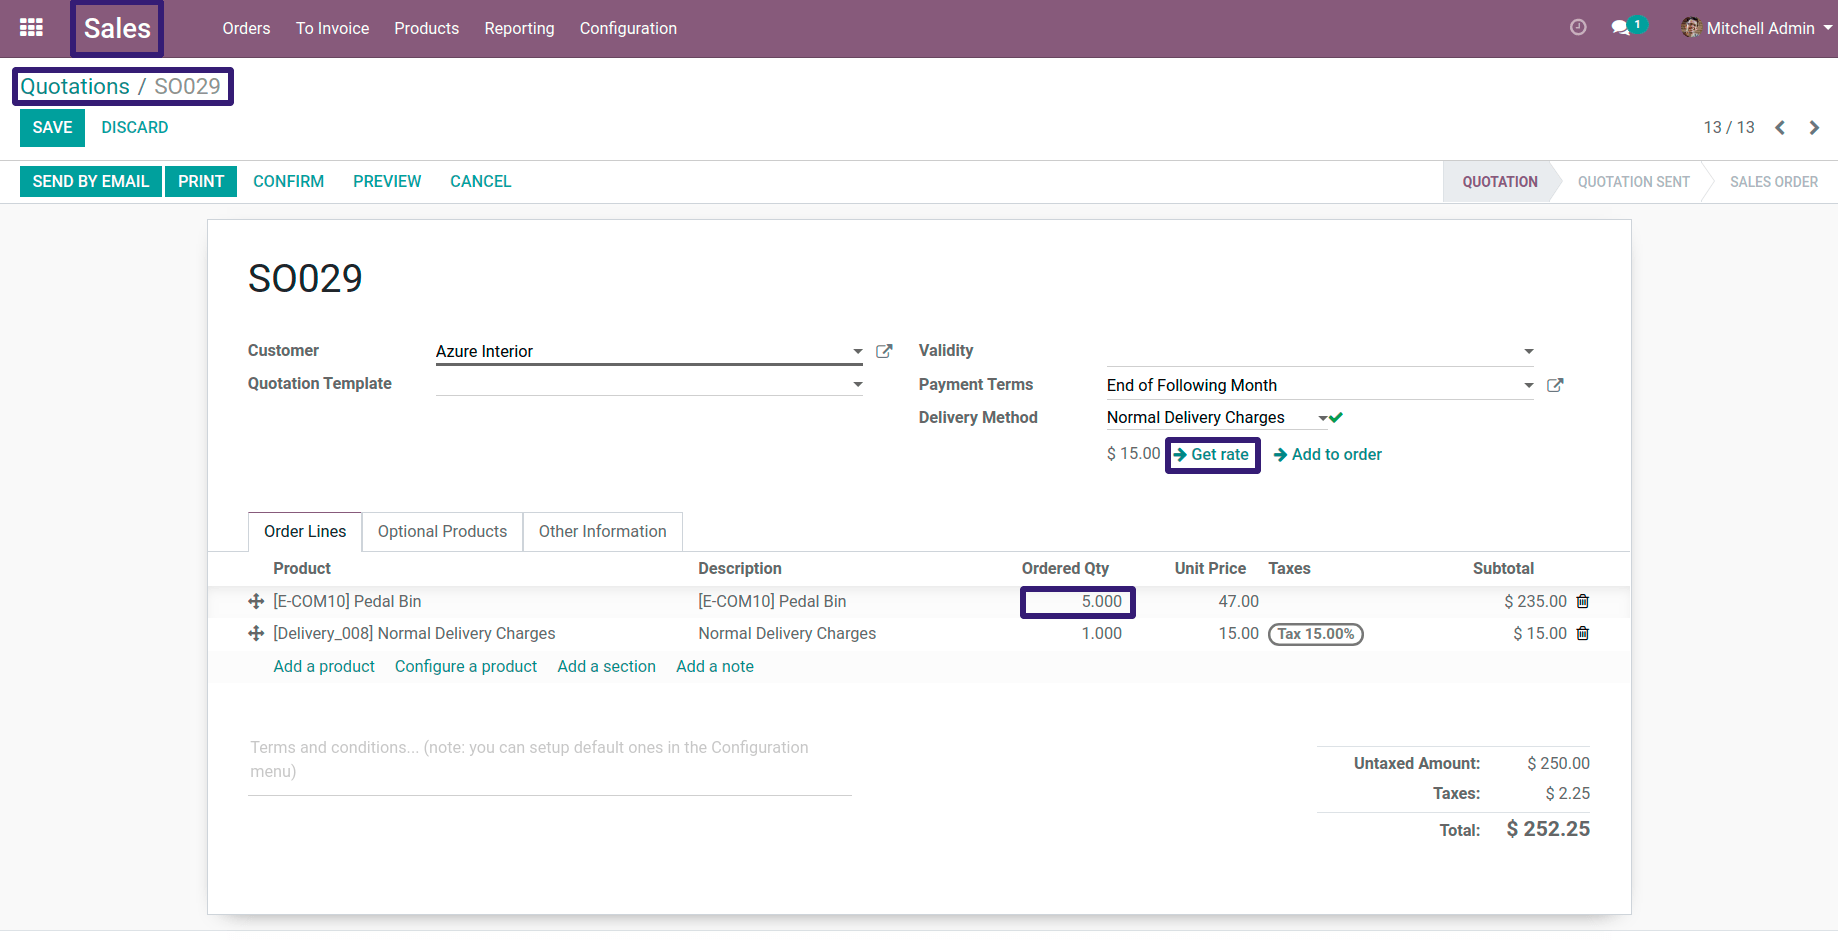
Task: Click Normal Delivery Charges description cell
Action: click(x=787, y=633)
